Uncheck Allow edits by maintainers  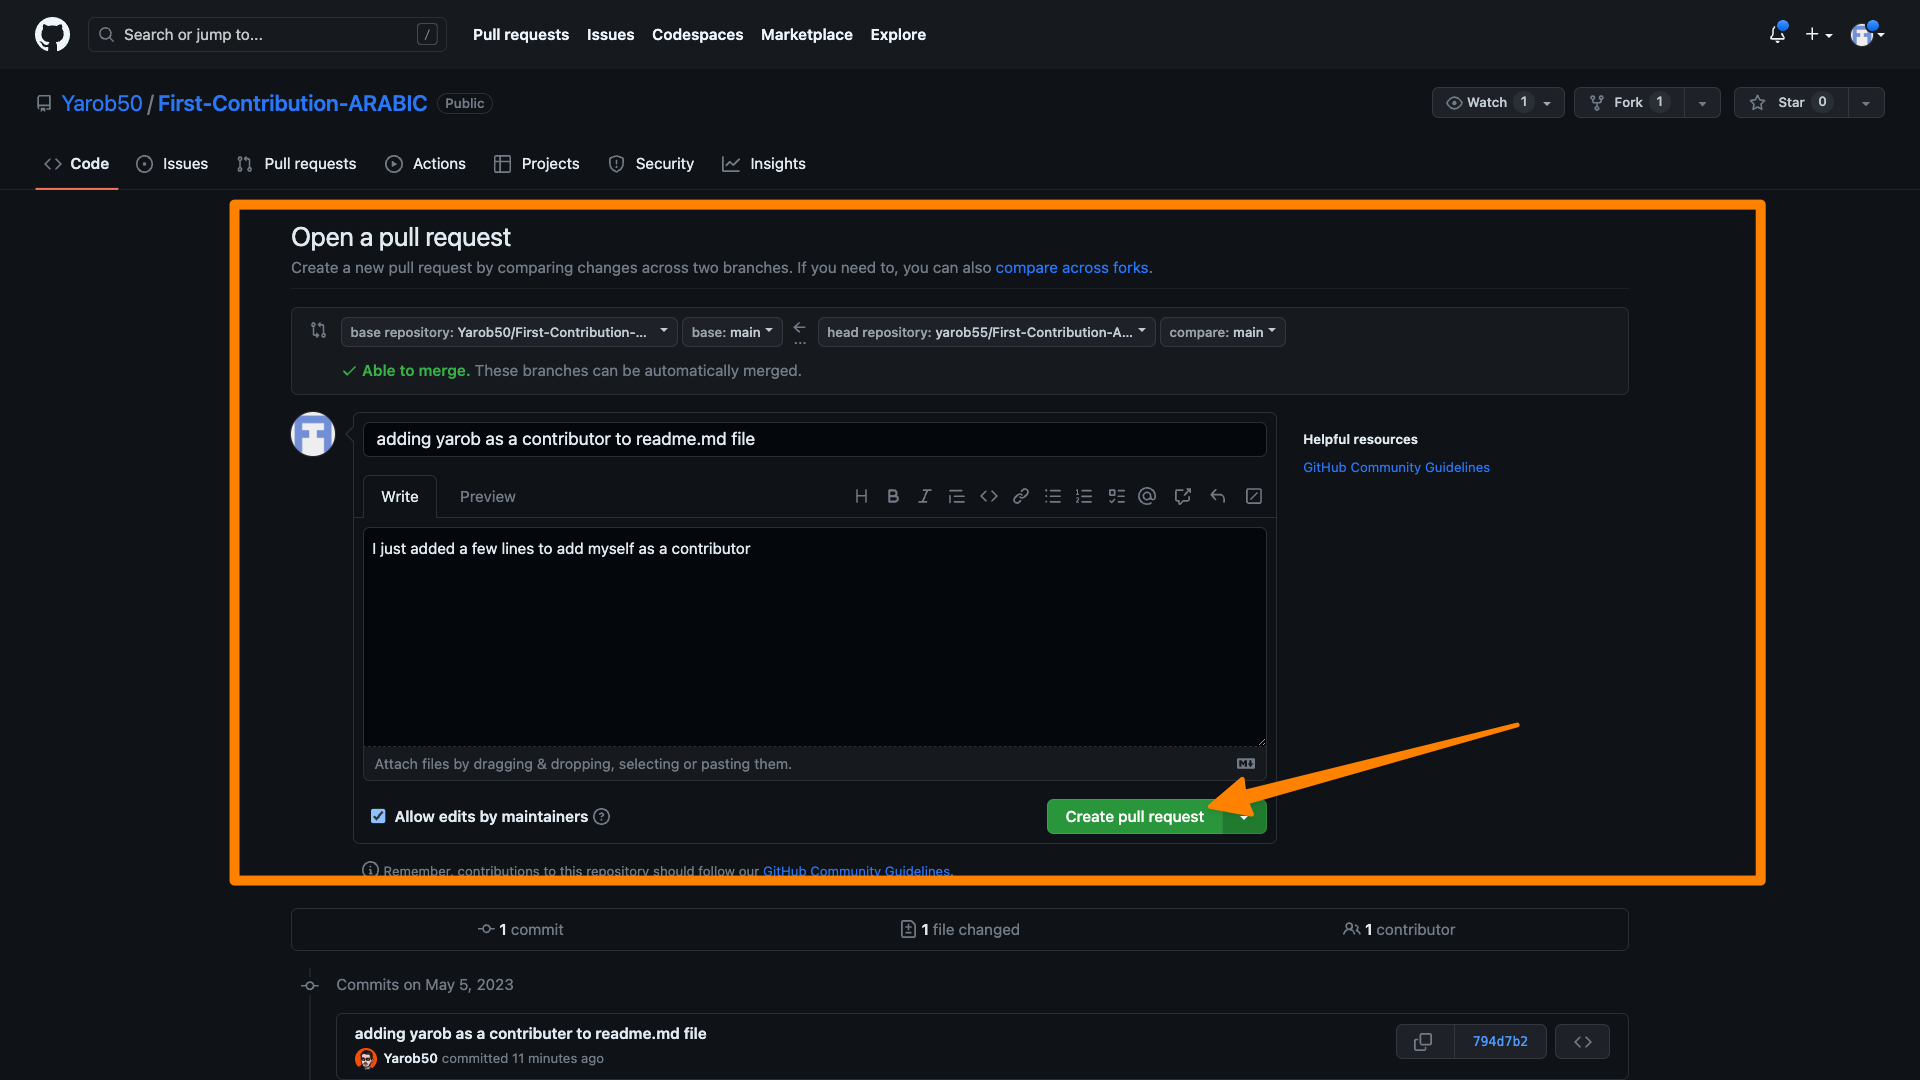pos(378,816)
